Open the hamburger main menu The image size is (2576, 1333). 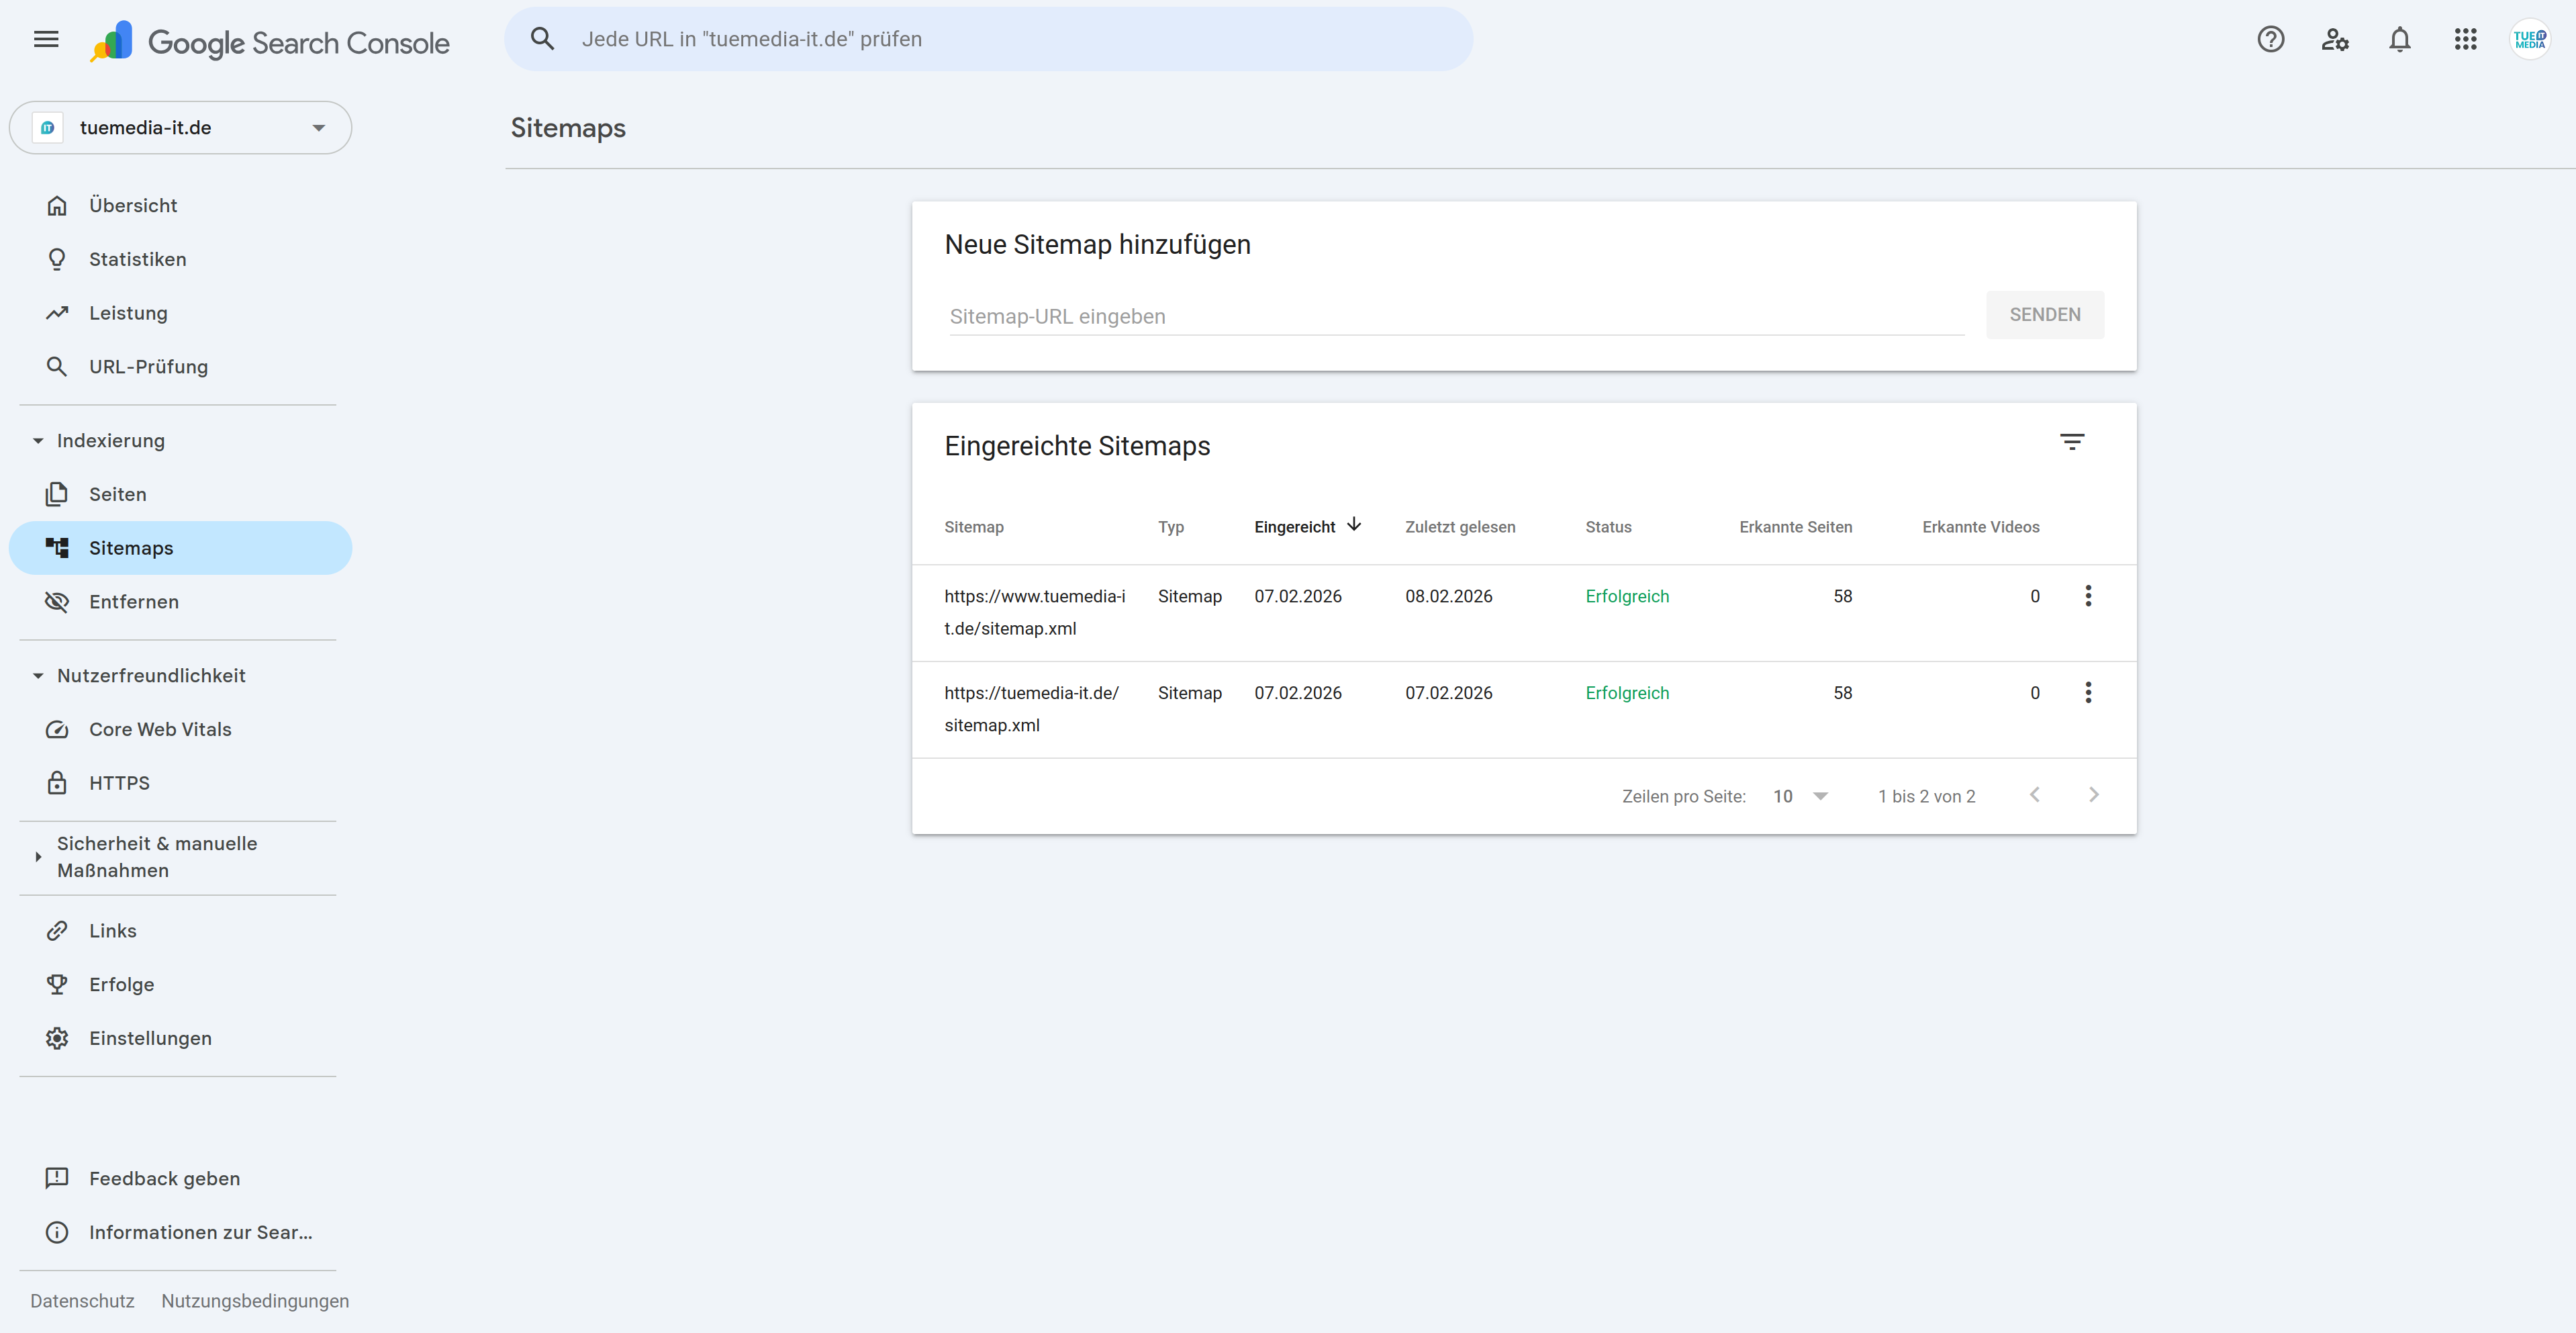coord(46,39)
